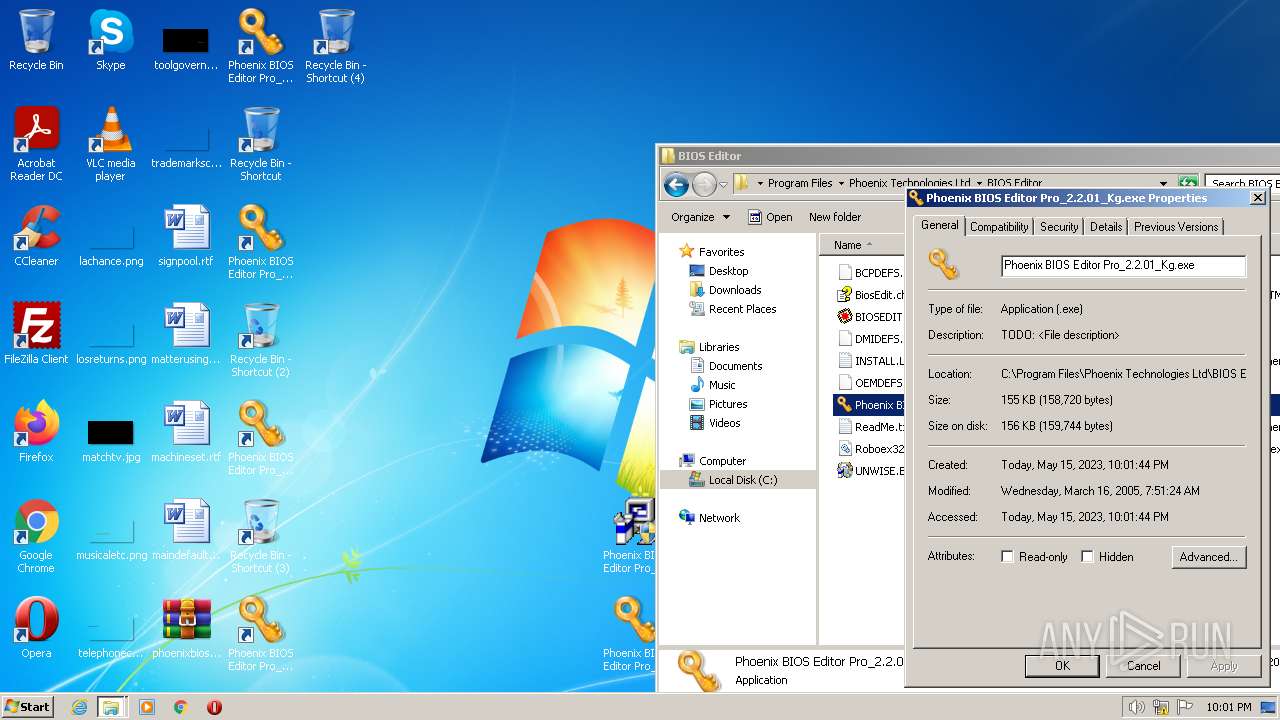Click the volume speaker tray icon

1136,707
